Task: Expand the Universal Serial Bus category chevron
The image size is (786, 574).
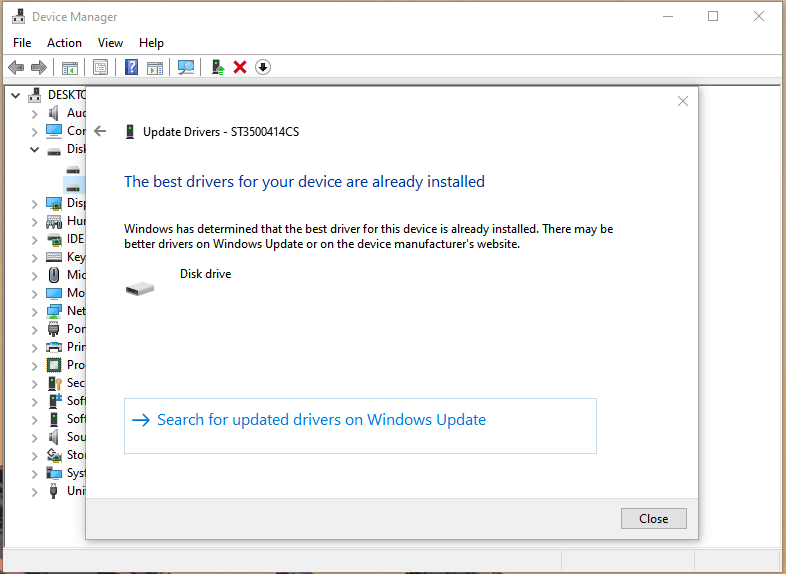Action: [34, 492]
